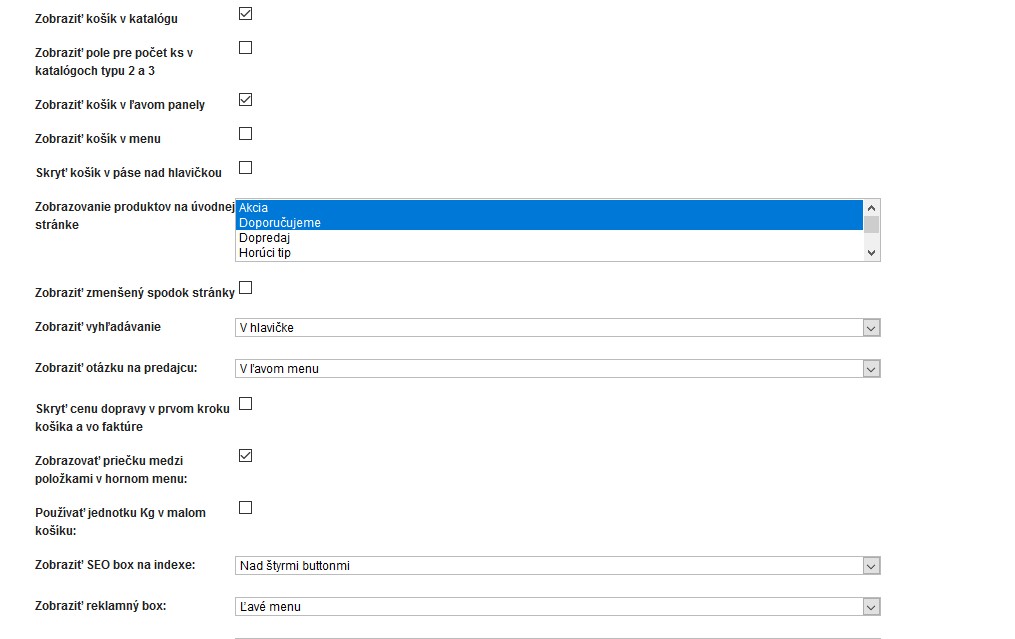Click the product listbox scrollbar thumb

[872, 224]
